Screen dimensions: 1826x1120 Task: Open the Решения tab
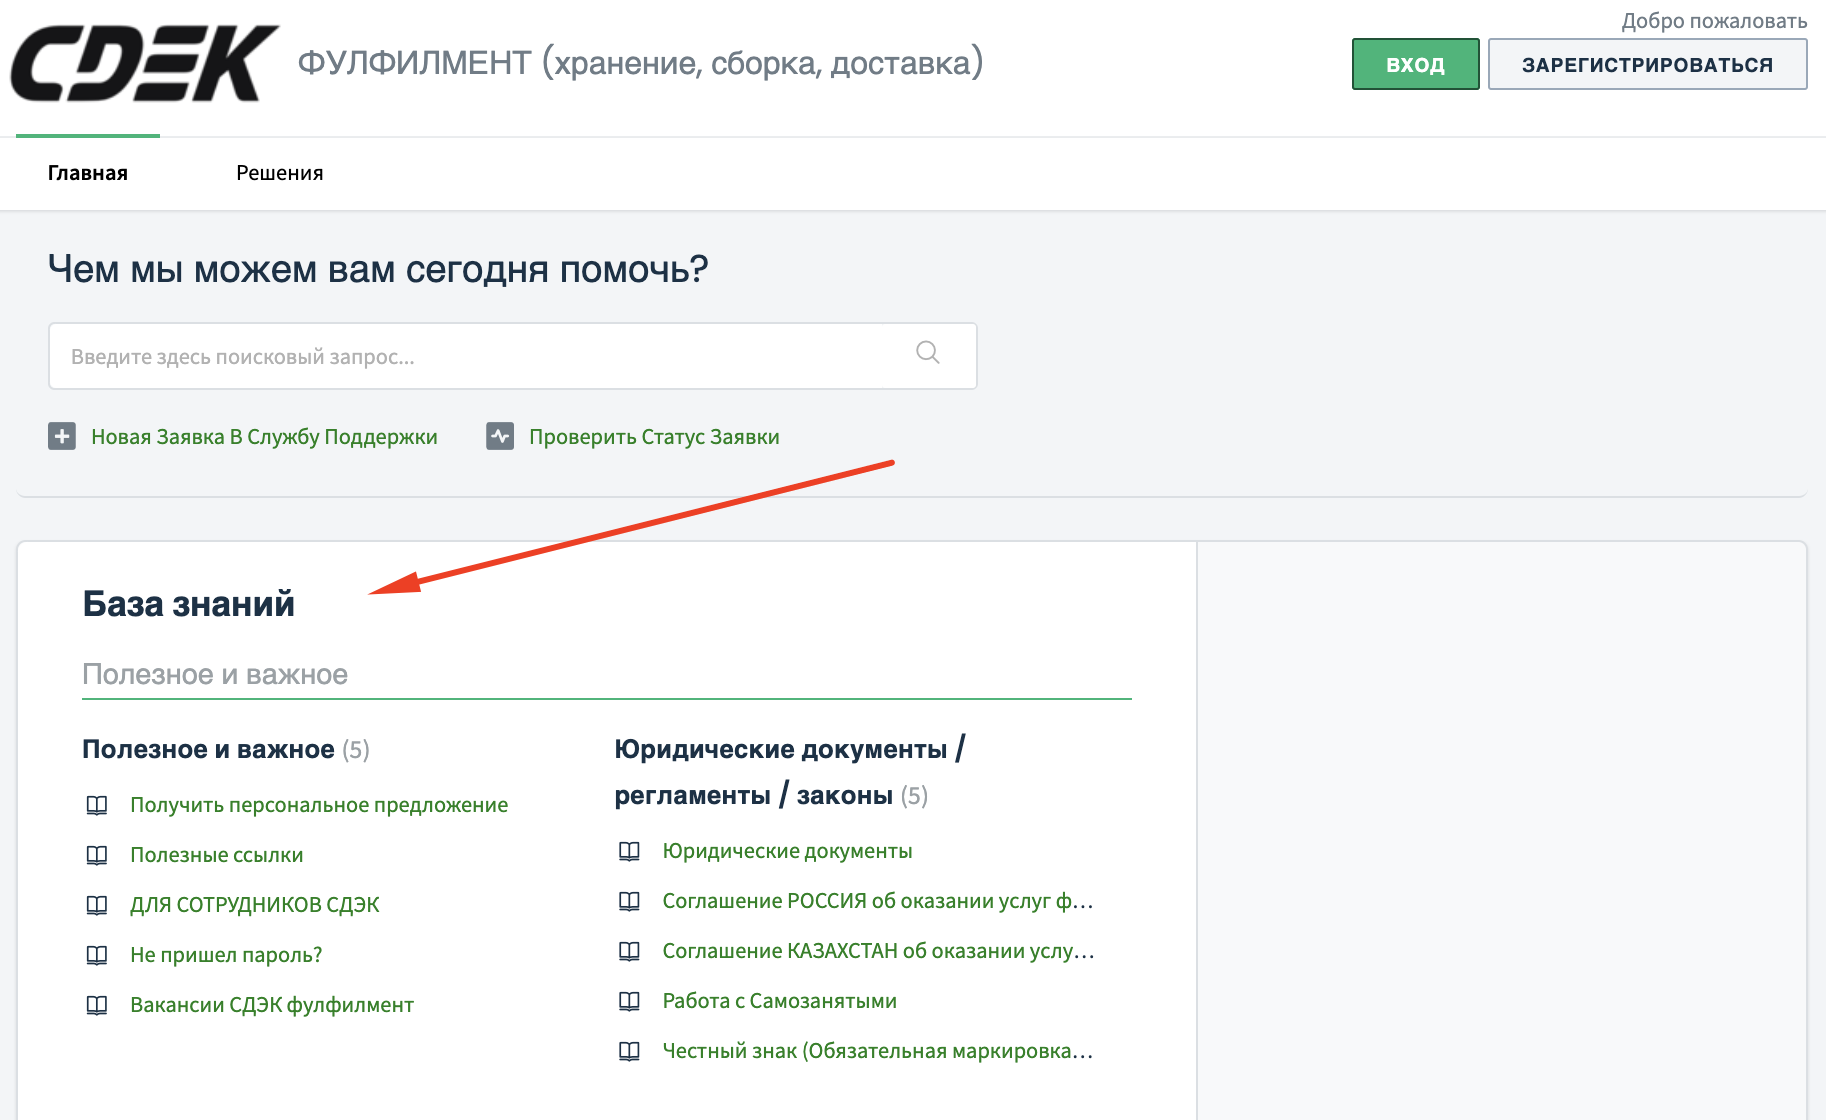[280, 173]
